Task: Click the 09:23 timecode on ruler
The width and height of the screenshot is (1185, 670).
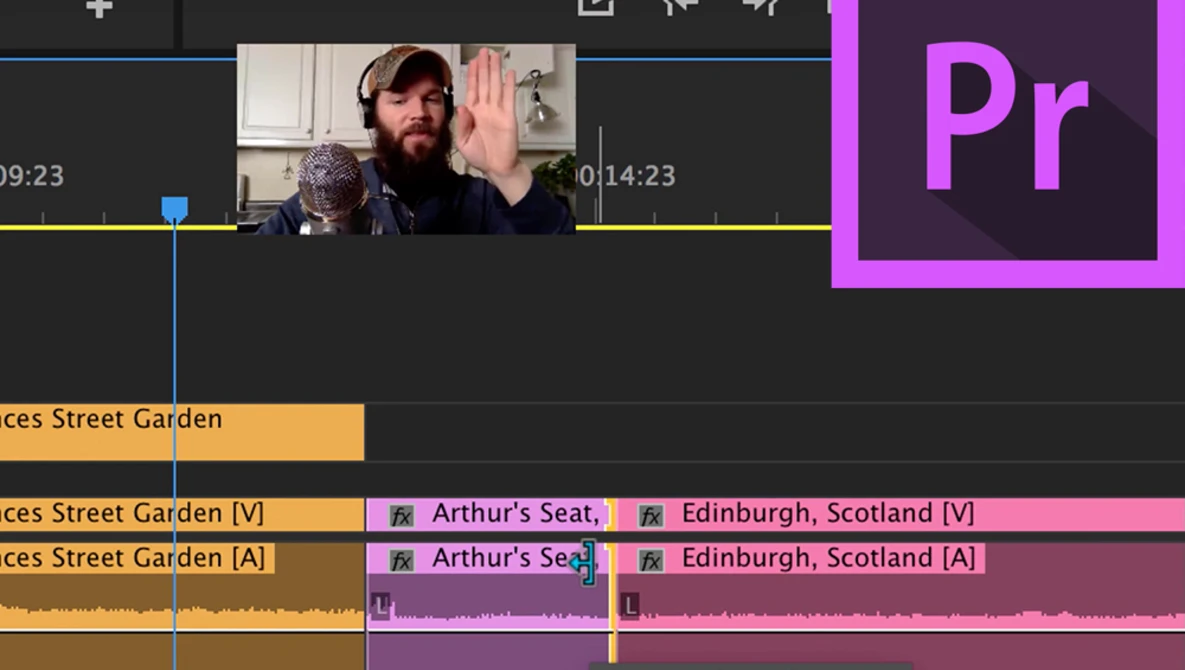Action: tap(32, 176)
